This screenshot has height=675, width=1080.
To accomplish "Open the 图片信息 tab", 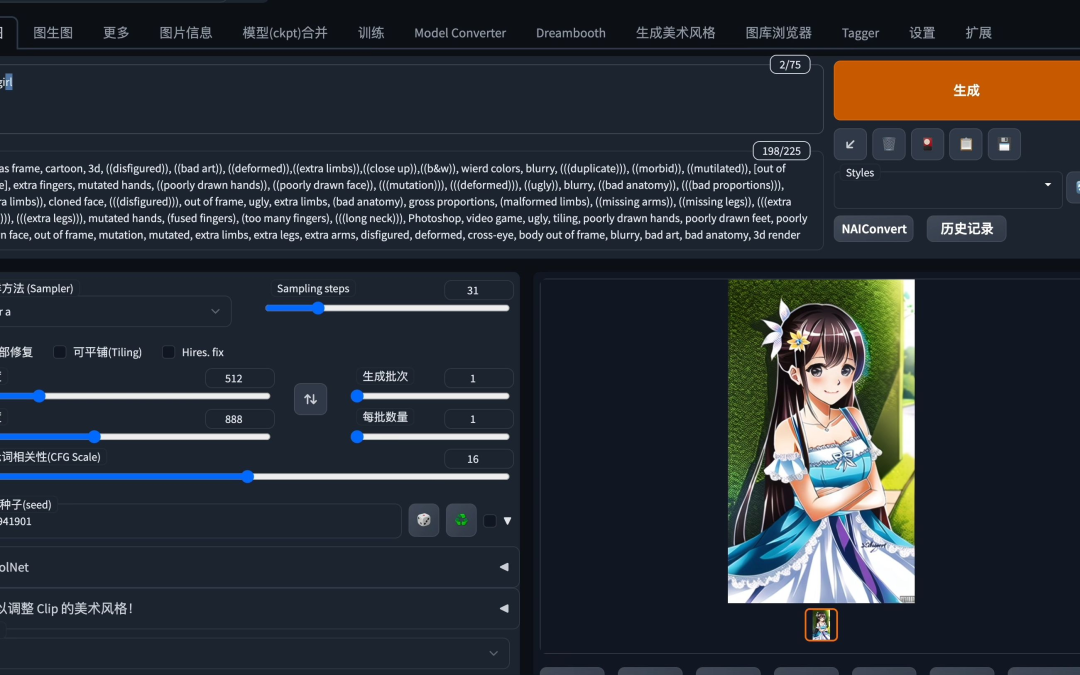I will [186, 32].
